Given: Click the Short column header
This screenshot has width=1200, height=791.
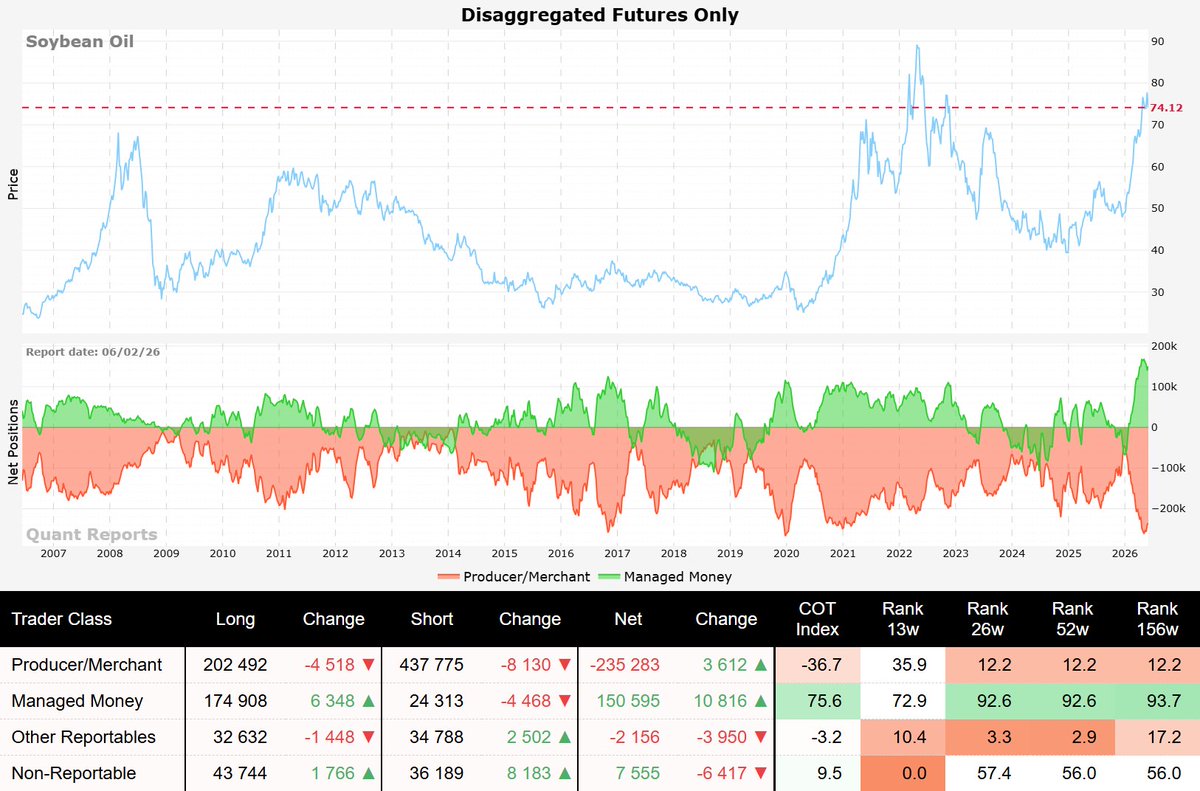Looking at the screenshot, I should [x=433, y=619].
